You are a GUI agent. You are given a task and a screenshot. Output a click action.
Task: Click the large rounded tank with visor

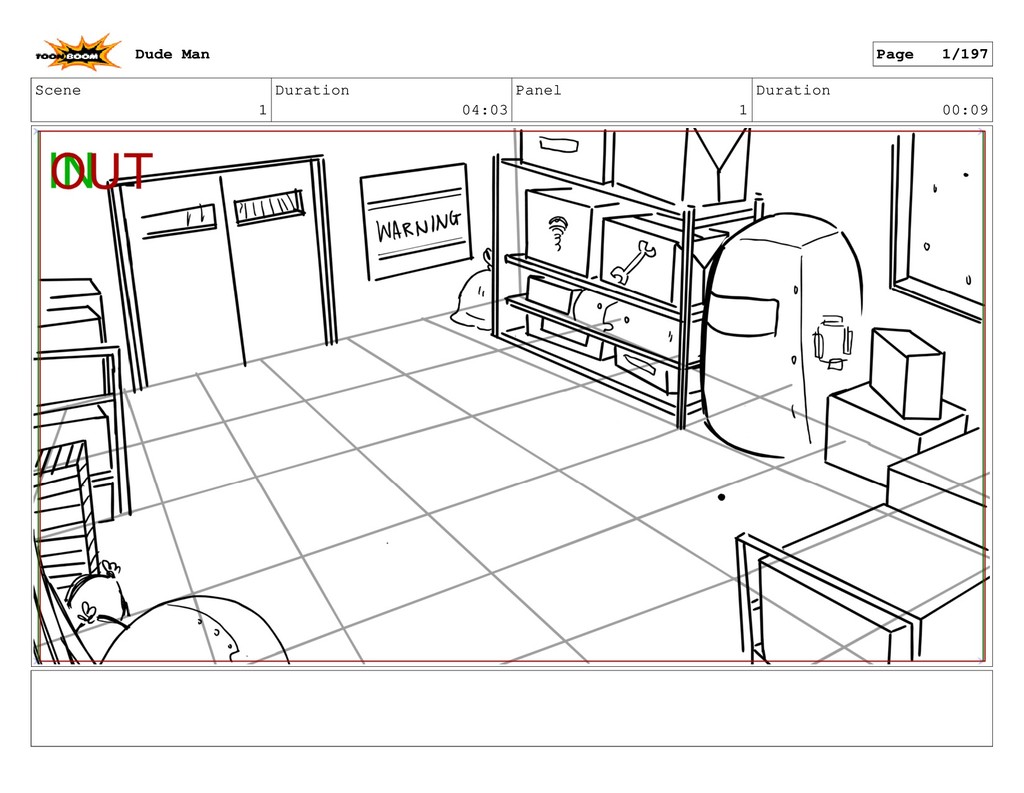pyautogui.click(x=780, y=335)
